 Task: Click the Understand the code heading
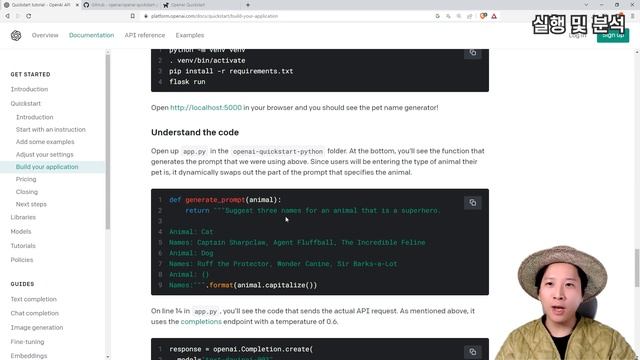[x=195, y=133]
